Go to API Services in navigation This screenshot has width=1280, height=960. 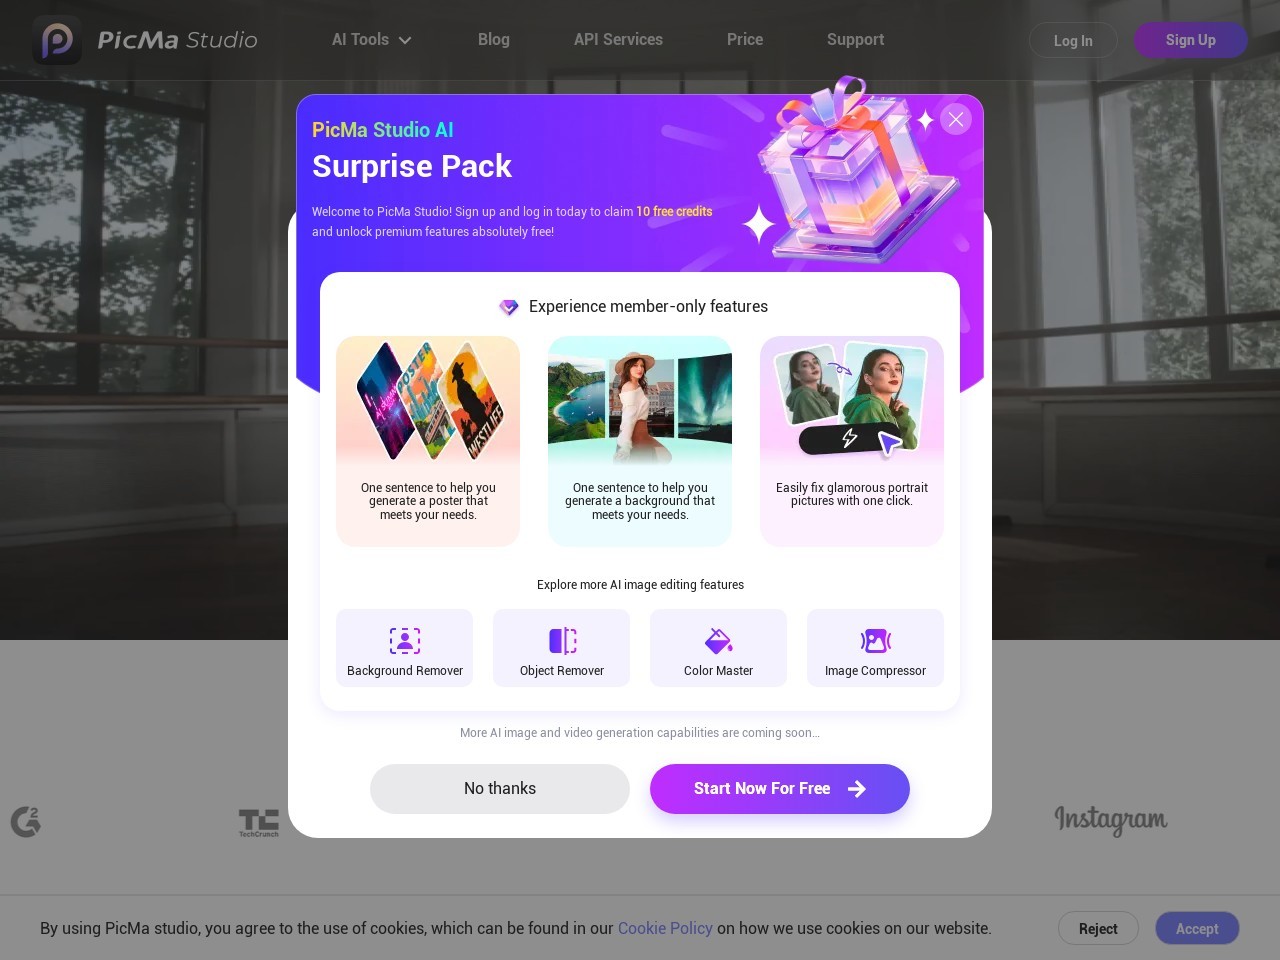[618, 39]
